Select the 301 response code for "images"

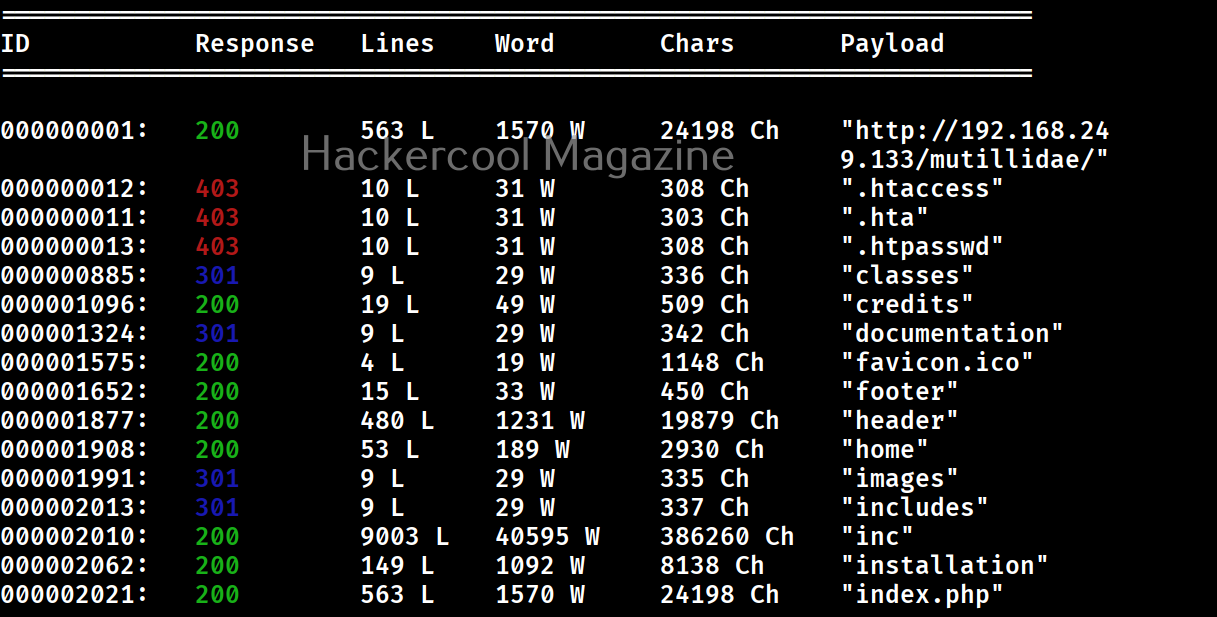coord(217,479)
